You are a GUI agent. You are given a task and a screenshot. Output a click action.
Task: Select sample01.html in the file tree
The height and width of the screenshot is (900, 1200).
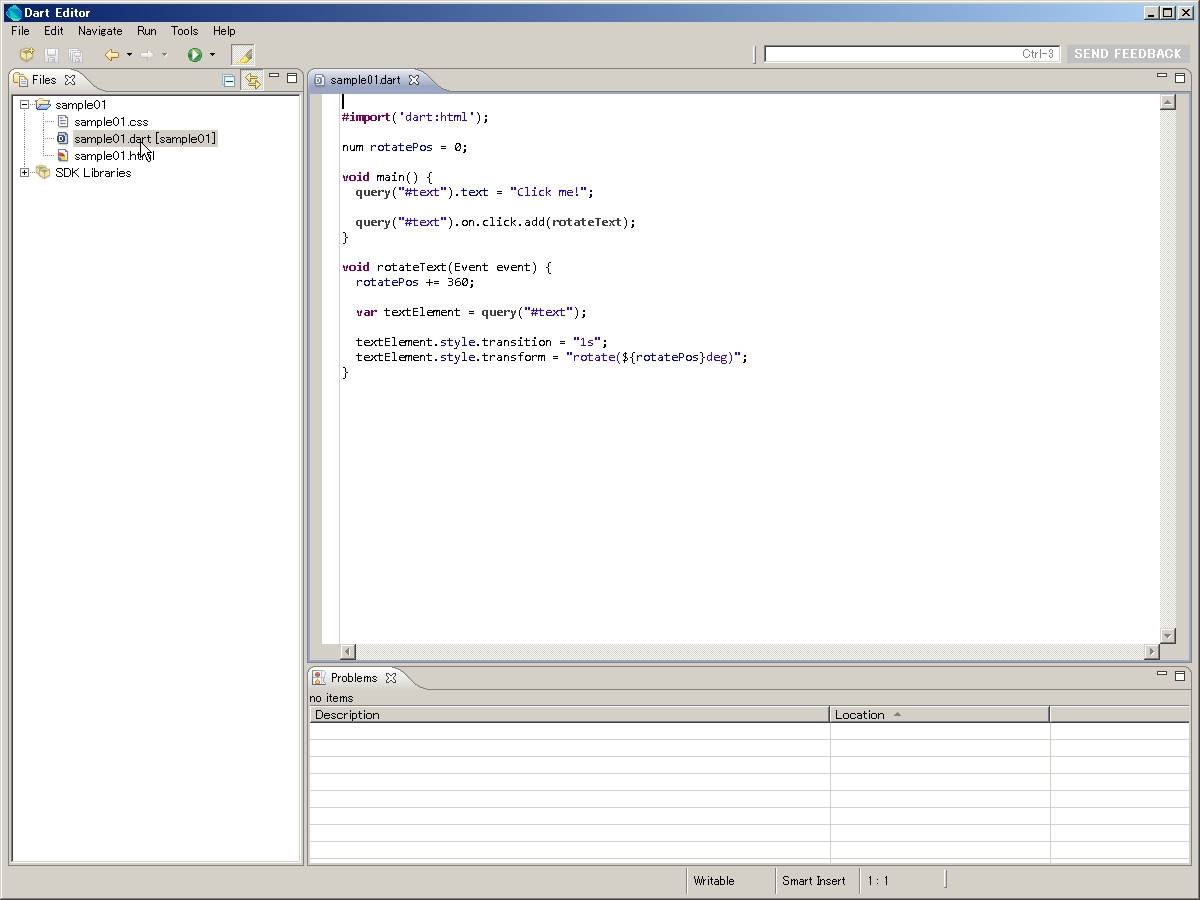[x=114, y=156]
